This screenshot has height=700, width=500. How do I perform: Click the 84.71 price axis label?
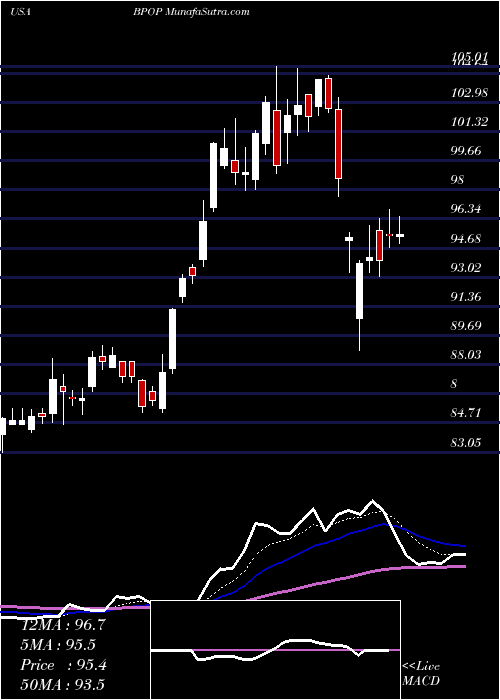coord(467,412)
